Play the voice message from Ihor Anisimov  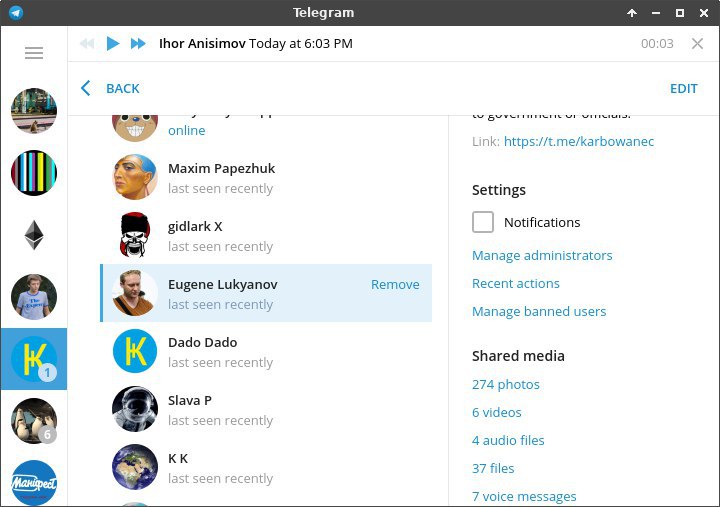tap(113, 44)
